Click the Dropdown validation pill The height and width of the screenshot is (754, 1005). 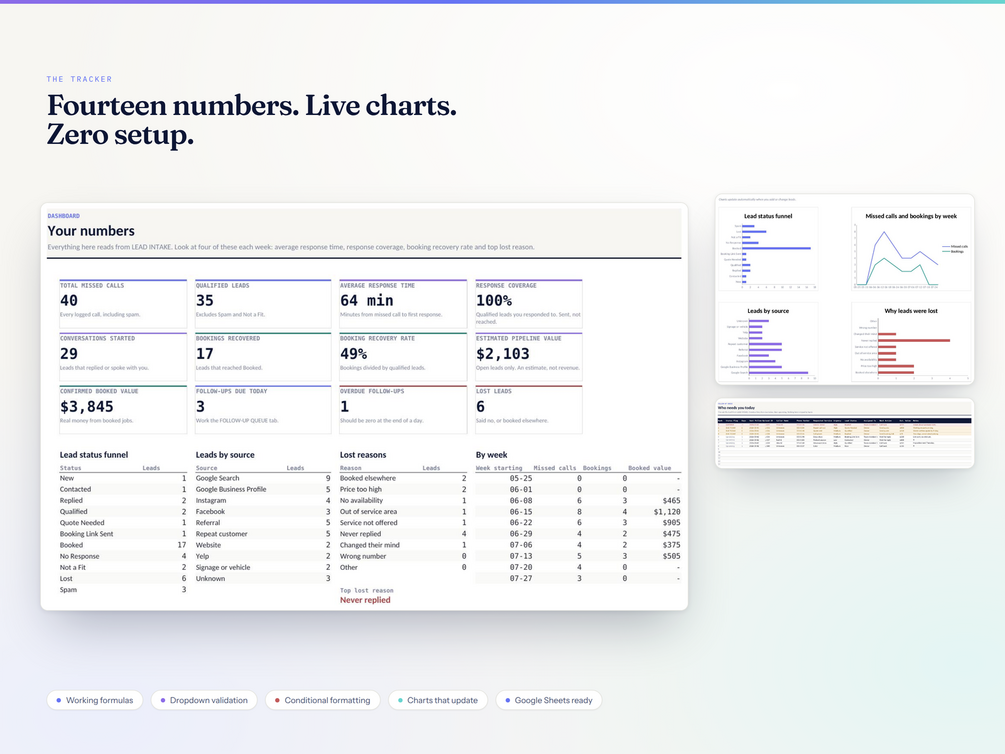click(x=204, y=700)
